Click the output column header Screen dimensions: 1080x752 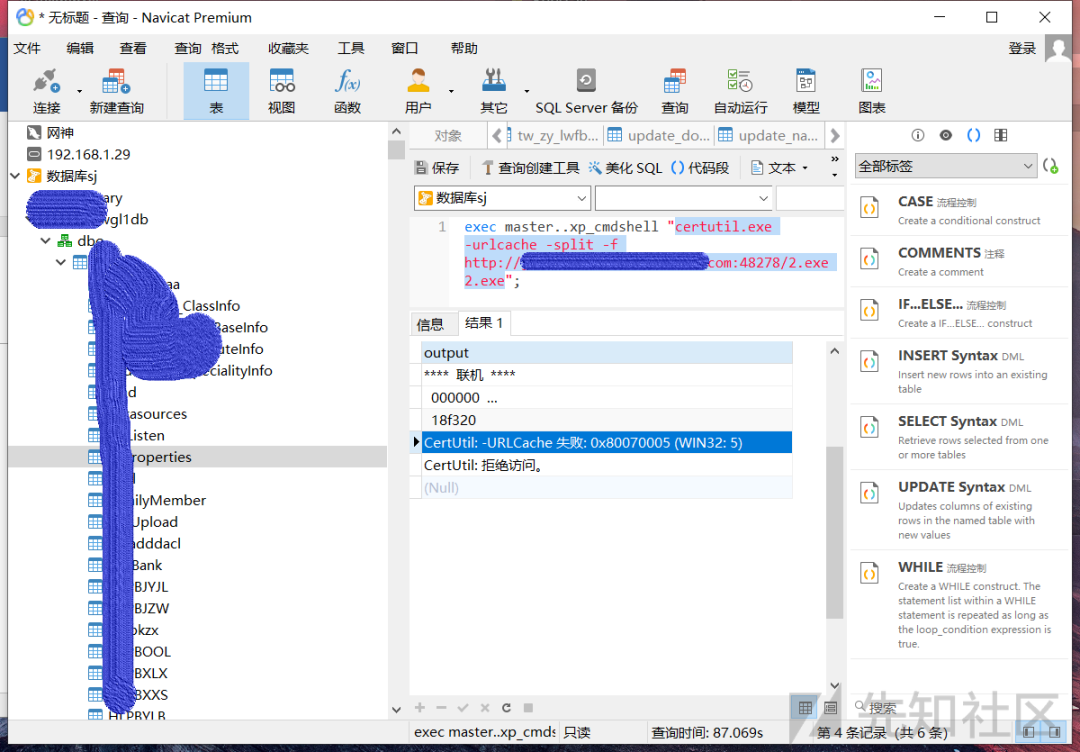click(607, 353)
